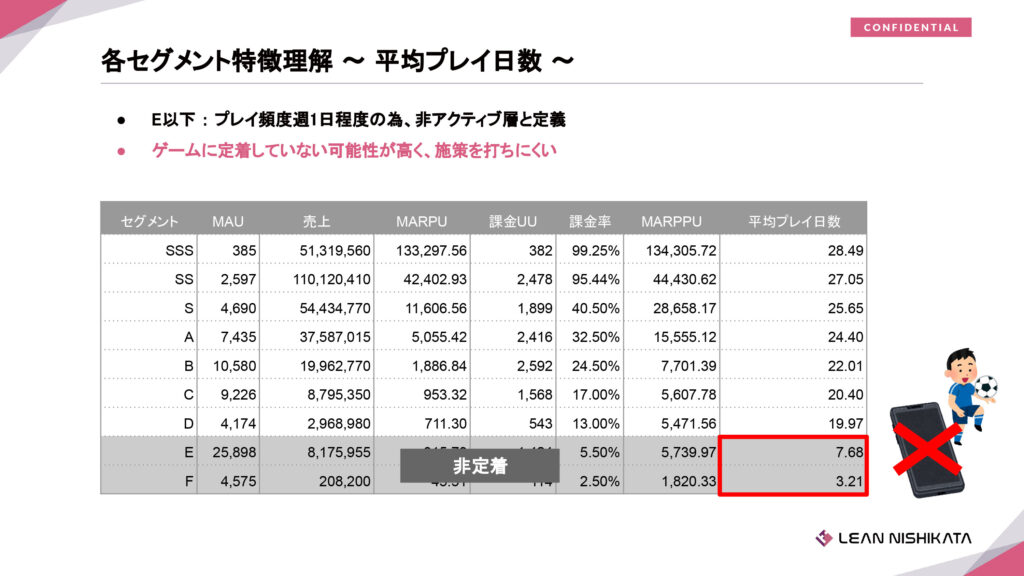The width and height of the screenshot is (1024, 576).
Task: Click the pink bullet text about ゲームに定着
Action: coord(353,151)
